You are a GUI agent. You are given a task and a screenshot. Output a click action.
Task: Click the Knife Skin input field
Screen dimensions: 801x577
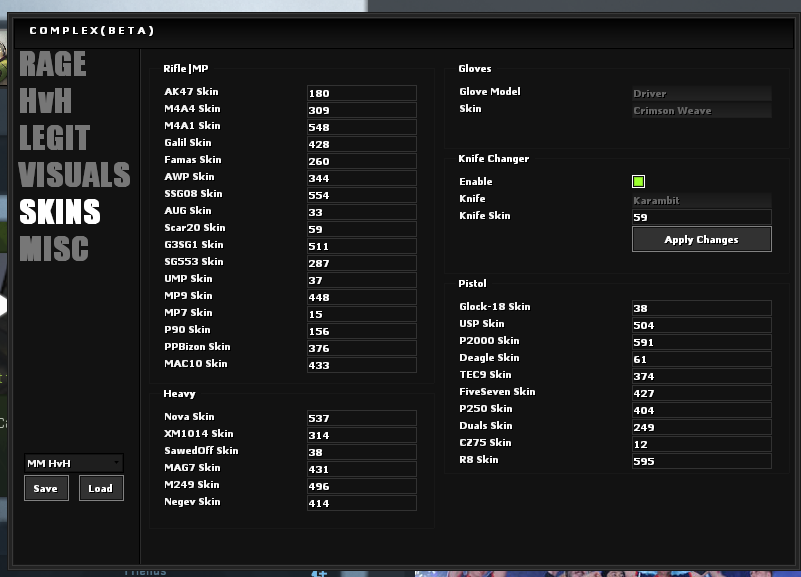coord(702,217)
